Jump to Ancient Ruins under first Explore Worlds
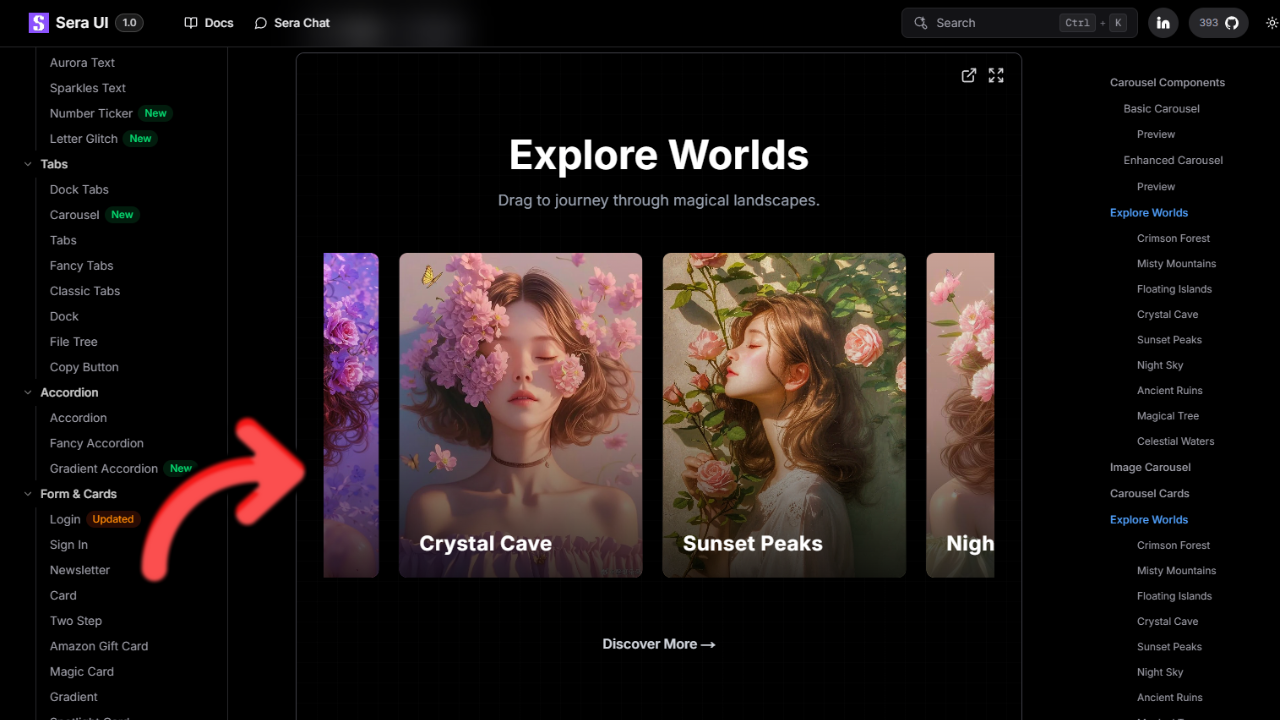 tap(1169, 391)
